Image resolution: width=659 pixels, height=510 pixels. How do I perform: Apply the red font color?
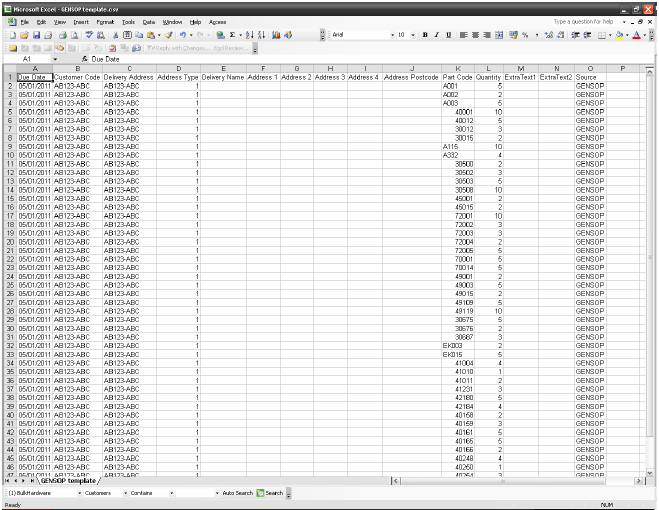[636, 35]
